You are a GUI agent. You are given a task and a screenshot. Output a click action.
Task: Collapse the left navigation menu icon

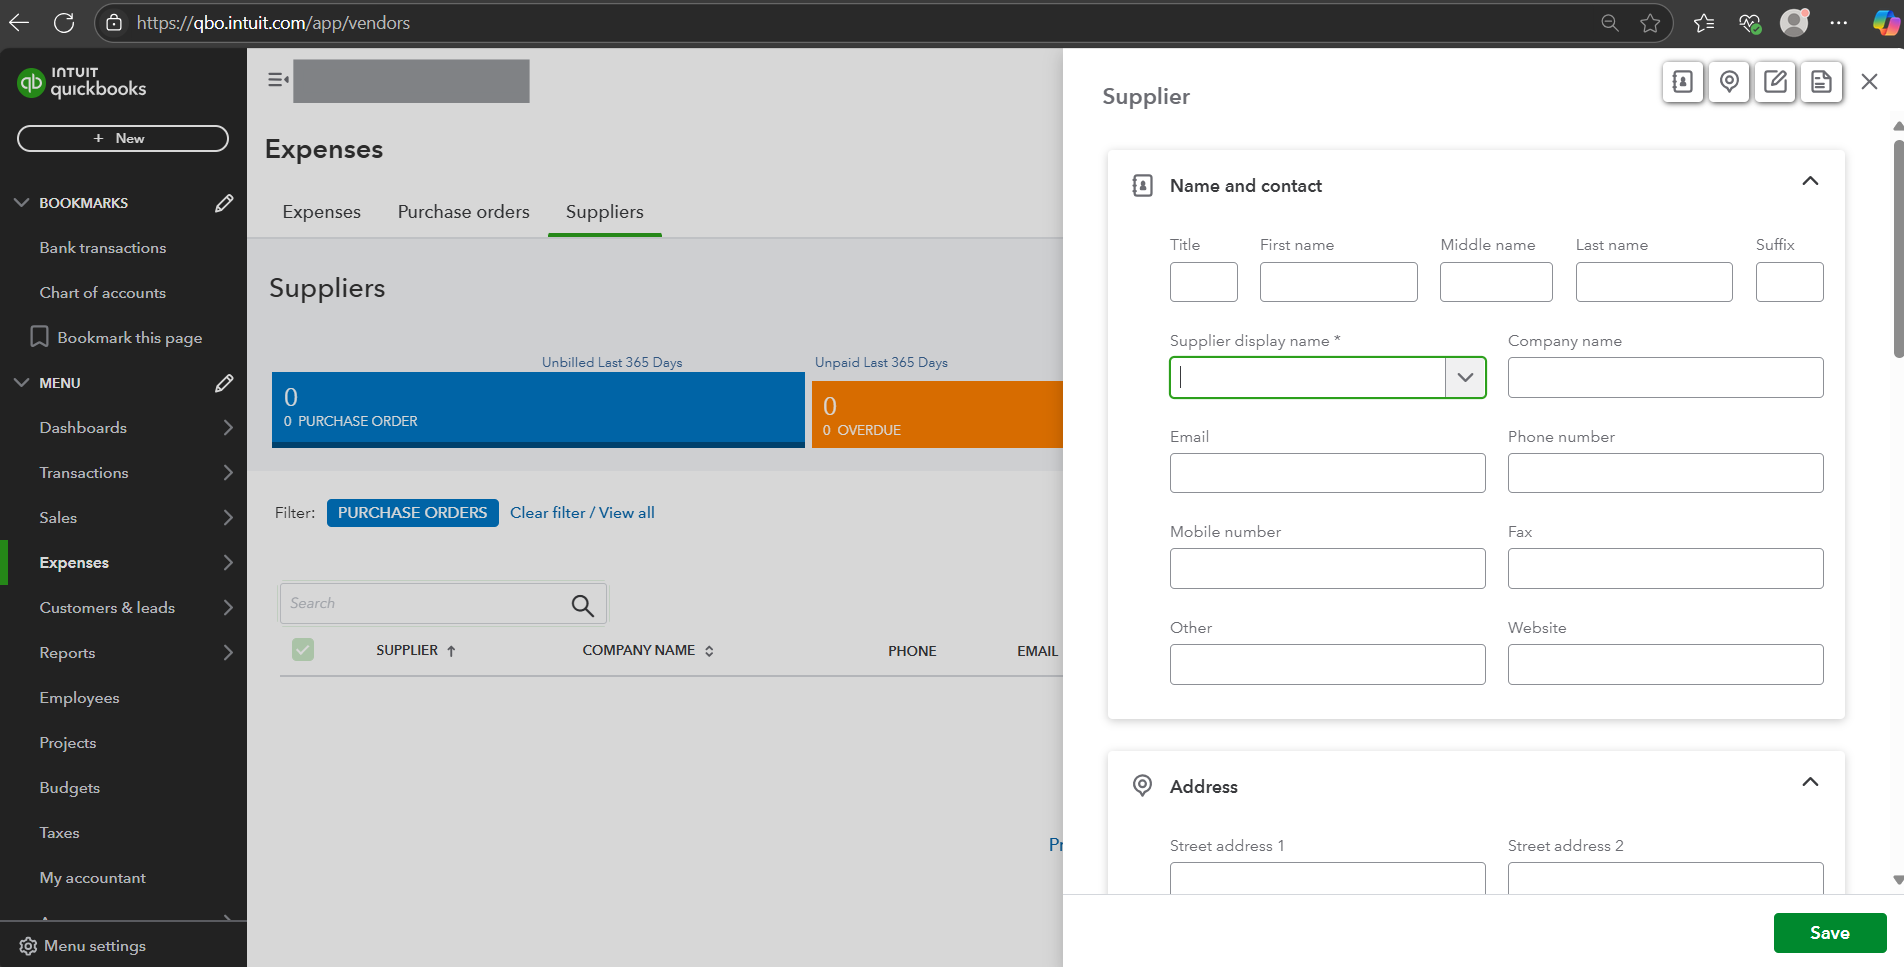[278, 80]
